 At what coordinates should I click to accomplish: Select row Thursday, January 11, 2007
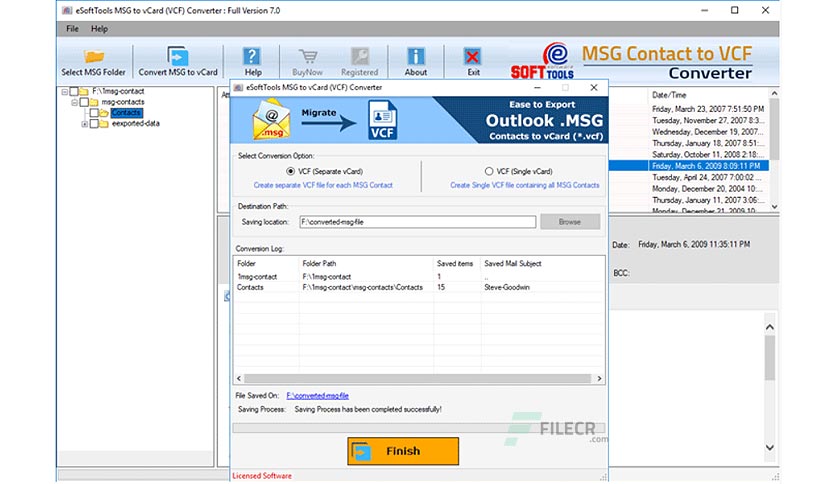click(708, 200)
